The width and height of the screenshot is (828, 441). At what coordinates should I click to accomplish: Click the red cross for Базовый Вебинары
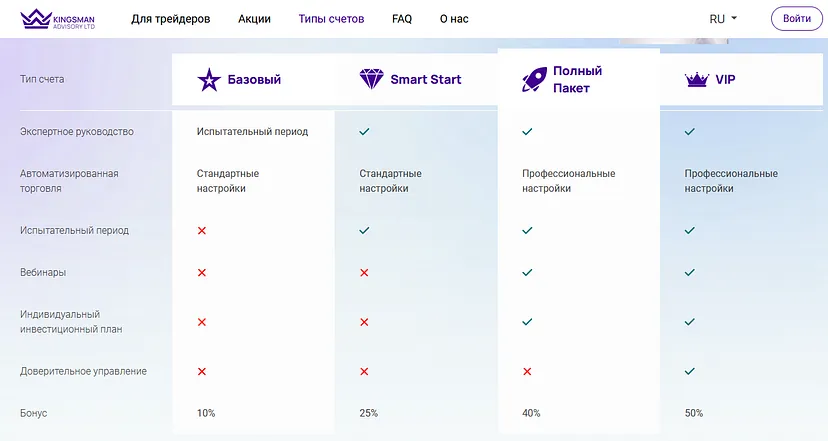(x=202, y=273)
